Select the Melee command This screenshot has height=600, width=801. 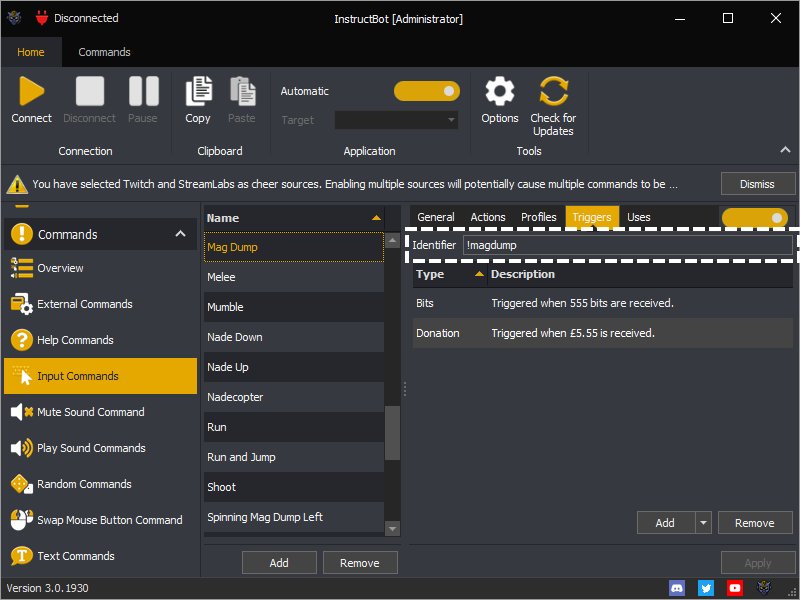pyautogui.click(x=294, y=277)
